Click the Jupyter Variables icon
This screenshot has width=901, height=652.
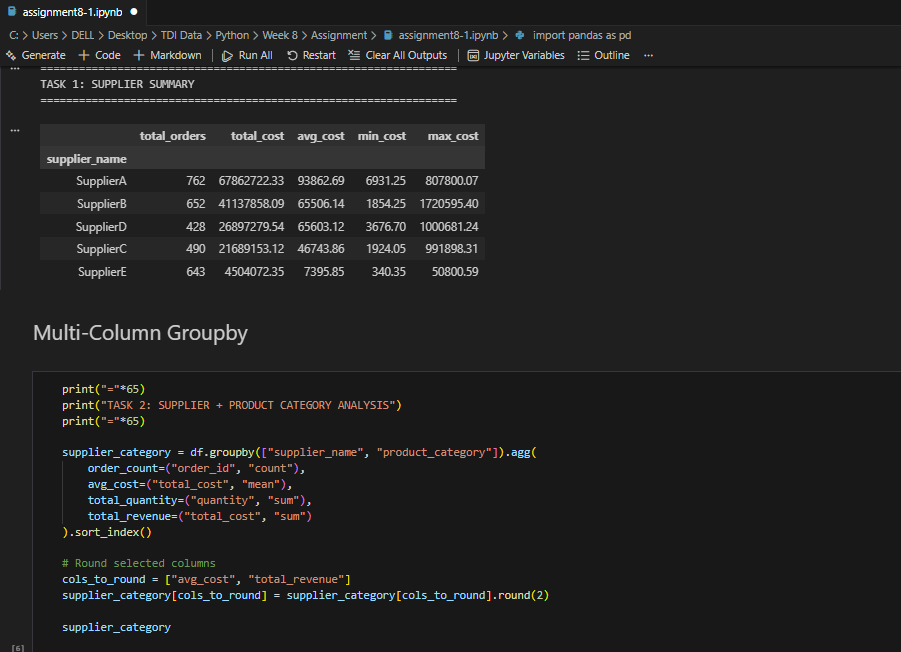(473, 56)
